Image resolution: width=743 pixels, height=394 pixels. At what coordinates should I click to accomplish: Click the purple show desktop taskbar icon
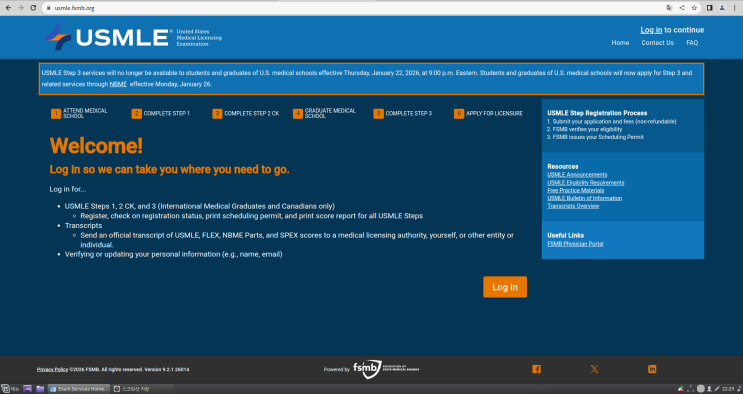click(27, 389)
